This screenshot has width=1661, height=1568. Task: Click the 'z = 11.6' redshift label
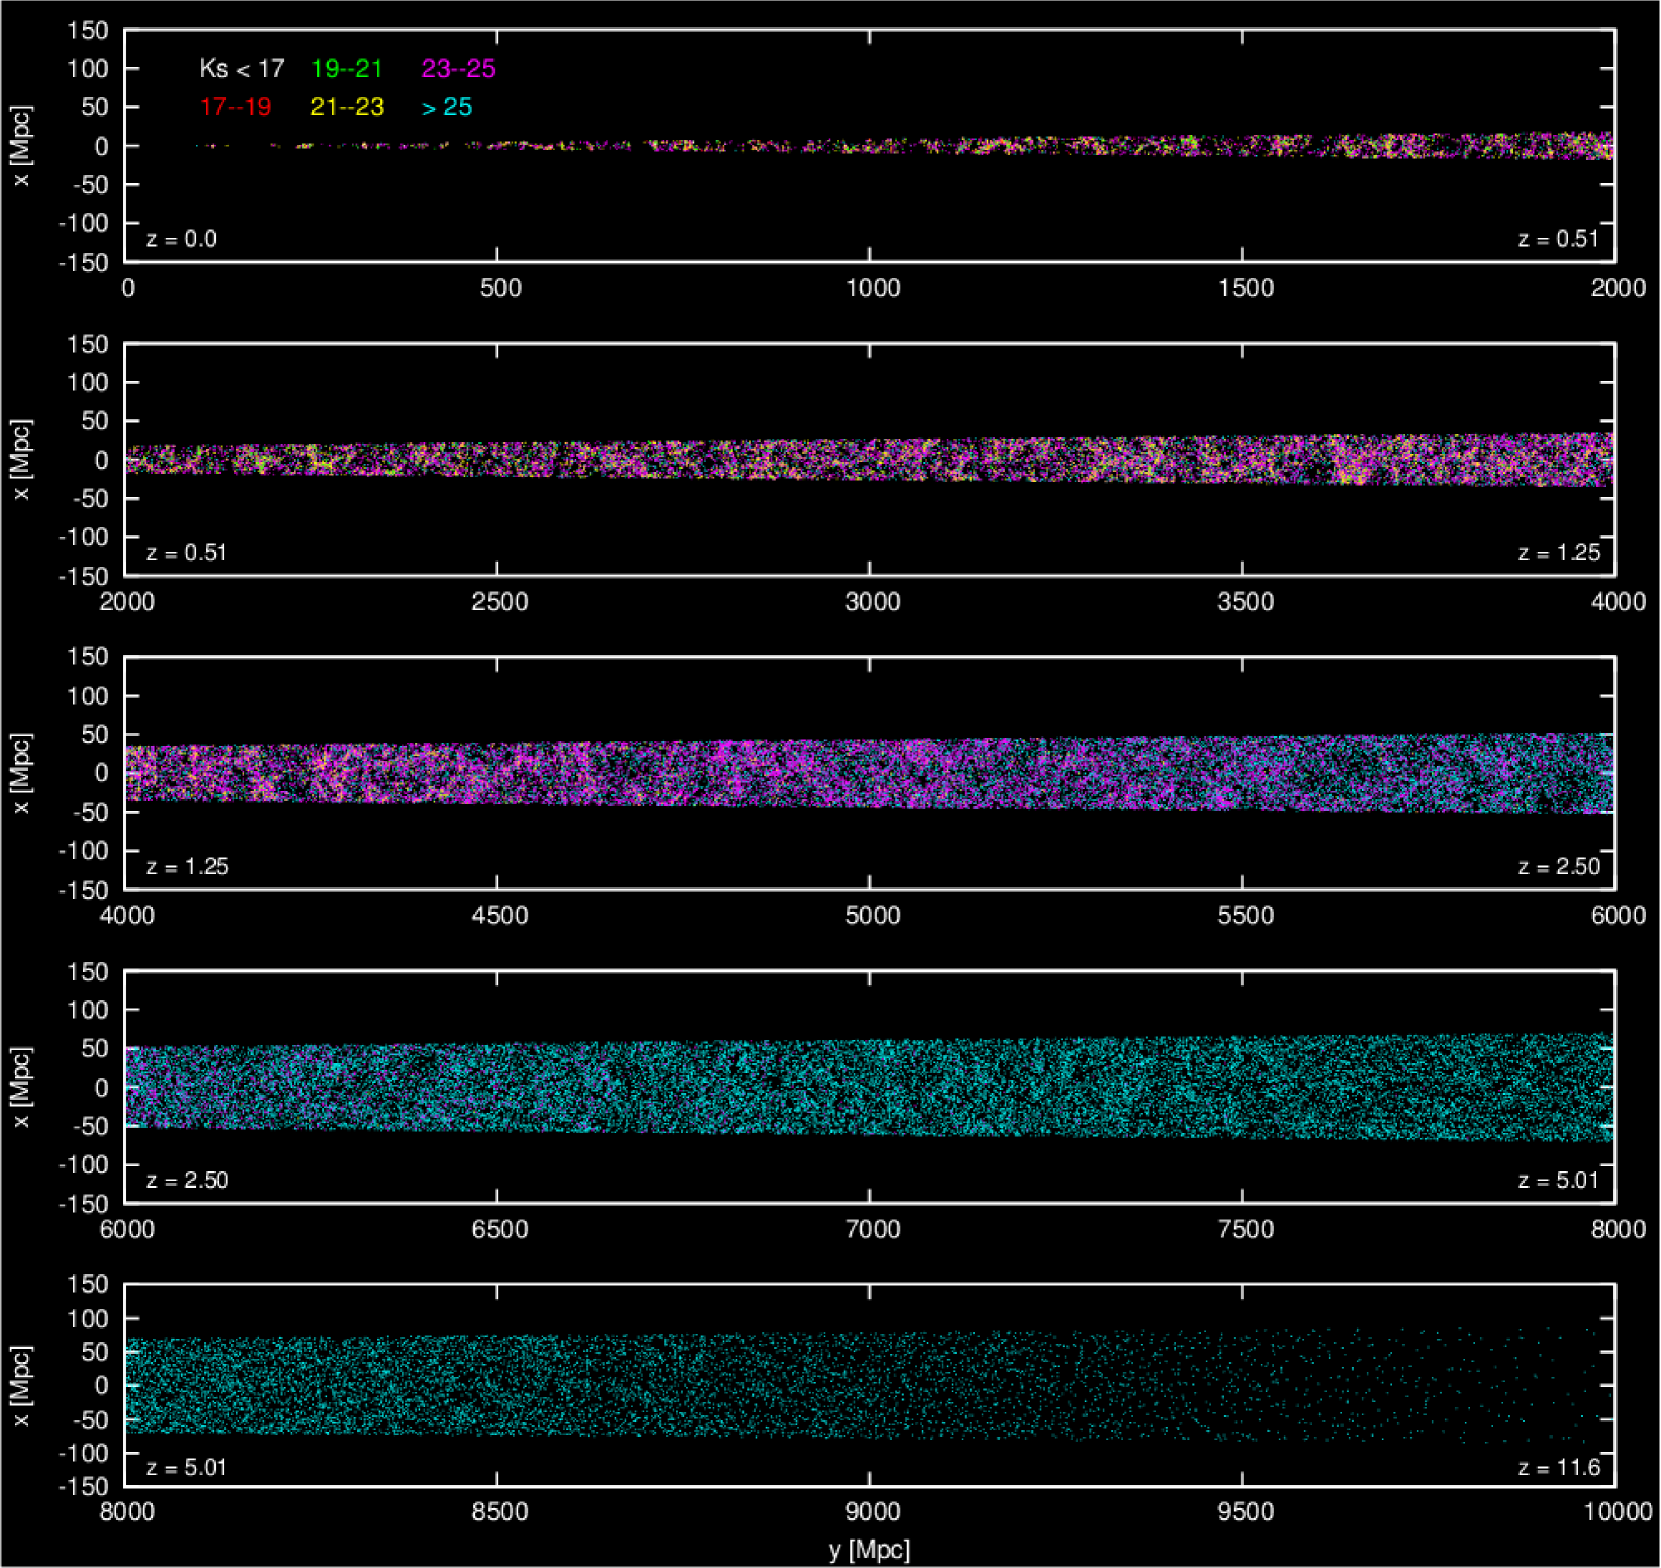click(x=1559, y=1468)
